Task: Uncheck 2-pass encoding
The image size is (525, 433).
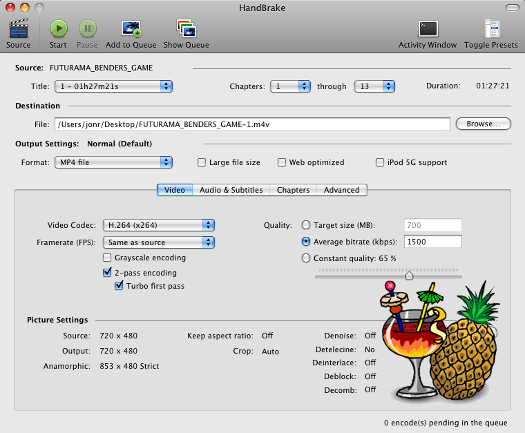Action: point(107,272)
